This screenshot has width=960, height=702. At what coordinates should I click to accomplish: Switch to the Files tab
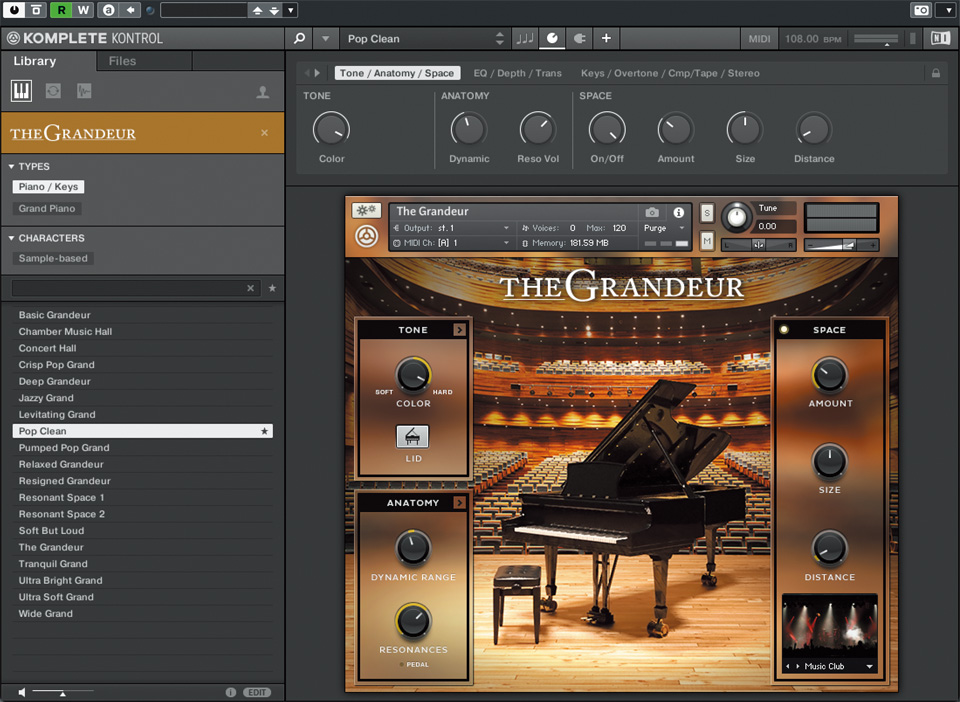[122, 61]
